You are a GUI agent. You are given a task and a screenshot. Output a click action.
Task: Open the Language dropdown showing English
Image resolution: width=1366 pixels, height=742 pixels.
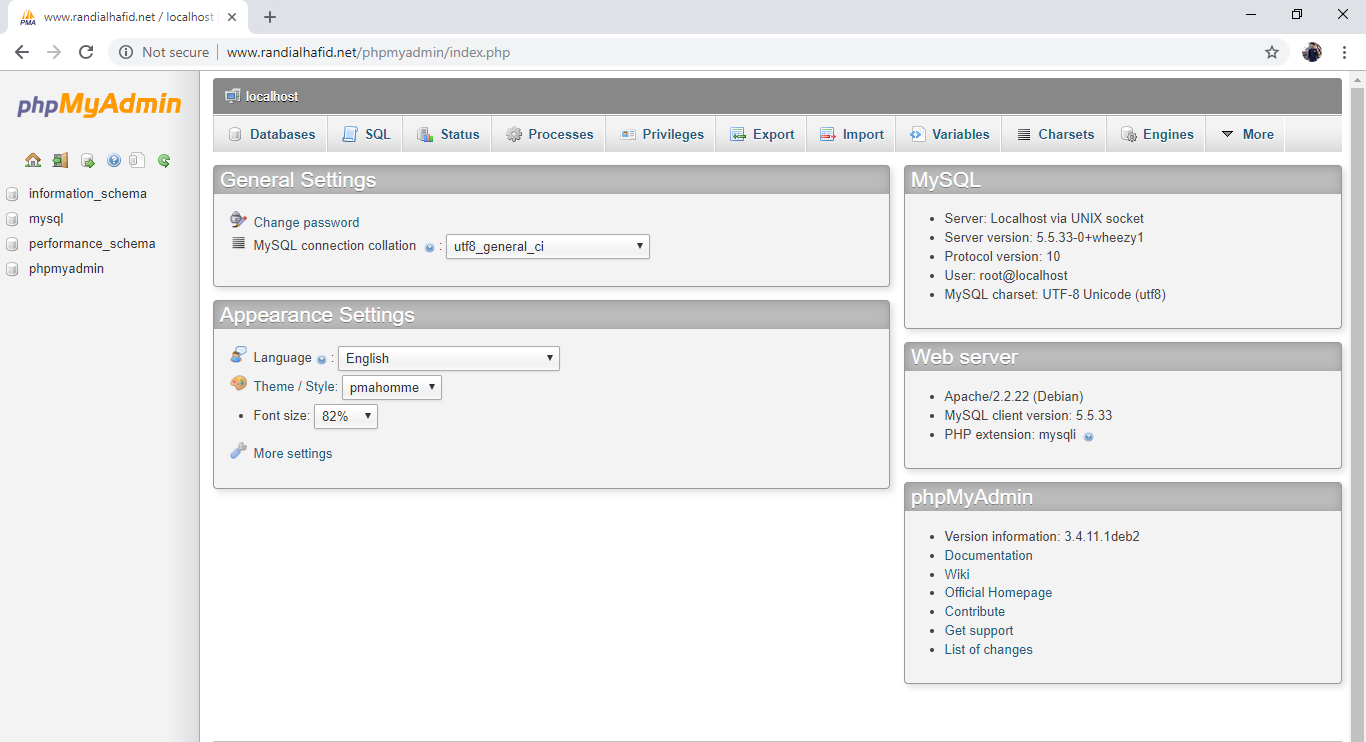[x=449, y=358]
